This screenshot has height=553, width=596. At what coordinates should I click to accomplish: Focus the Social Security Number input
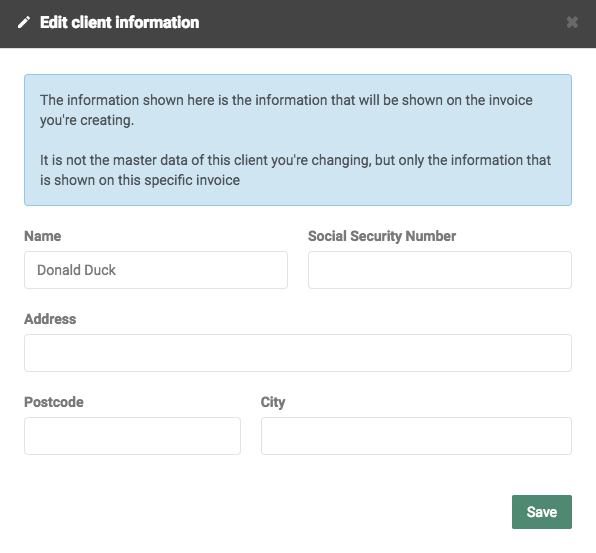coord(440,270)
